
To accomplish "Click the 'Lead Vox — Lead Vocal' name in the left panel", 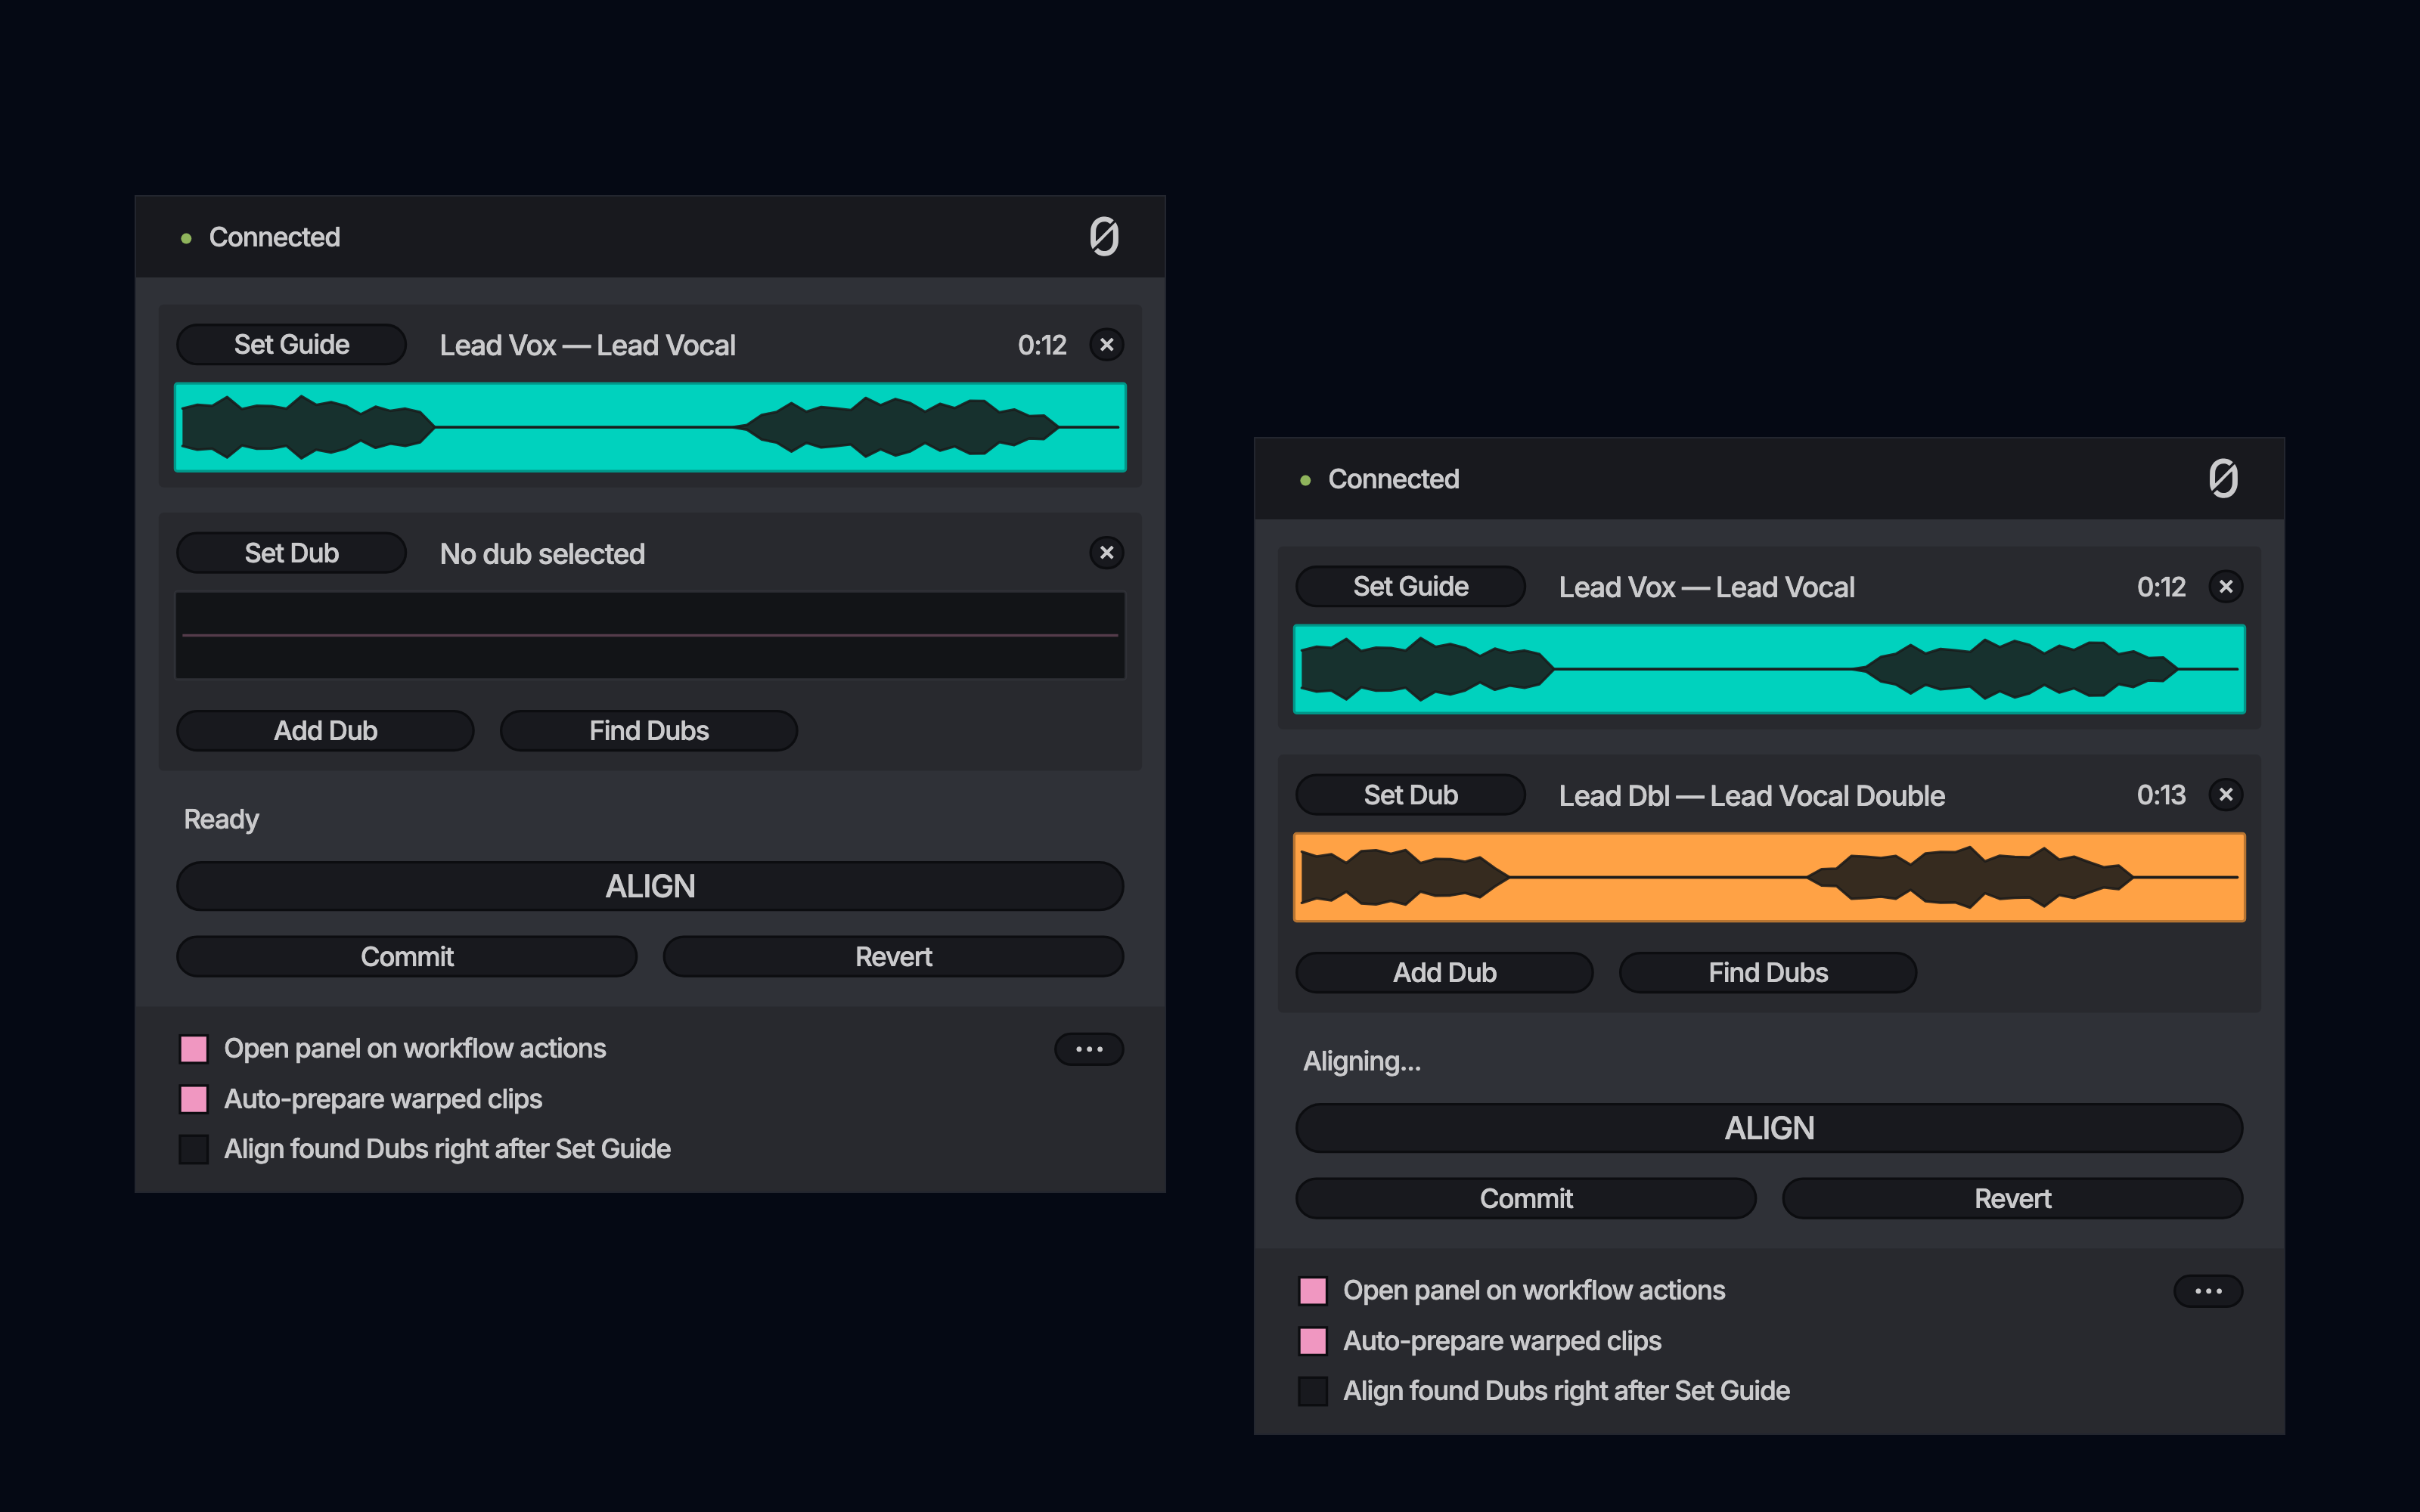I will click(587, 346).
